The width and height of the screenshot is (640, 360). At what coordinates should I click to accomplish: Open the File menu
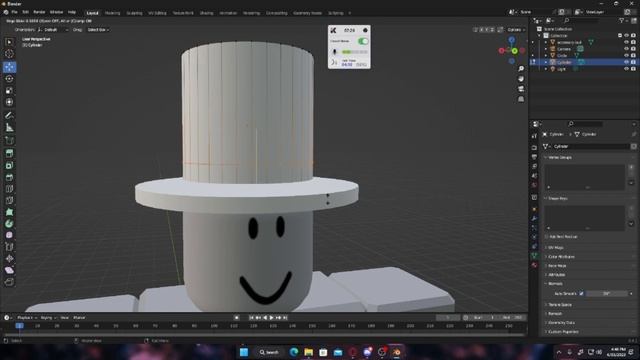[x=14, y=12]
